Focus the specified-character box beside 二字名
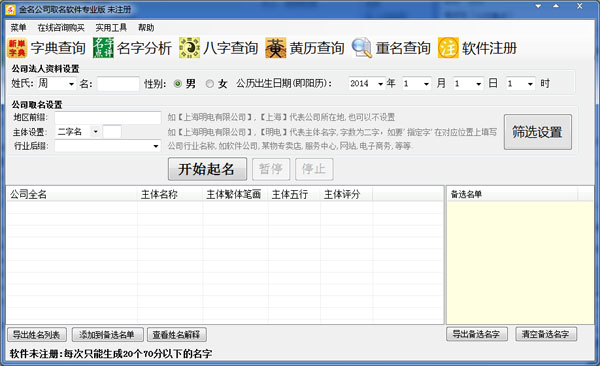This screenshot has height=366, width=600. 112,132
